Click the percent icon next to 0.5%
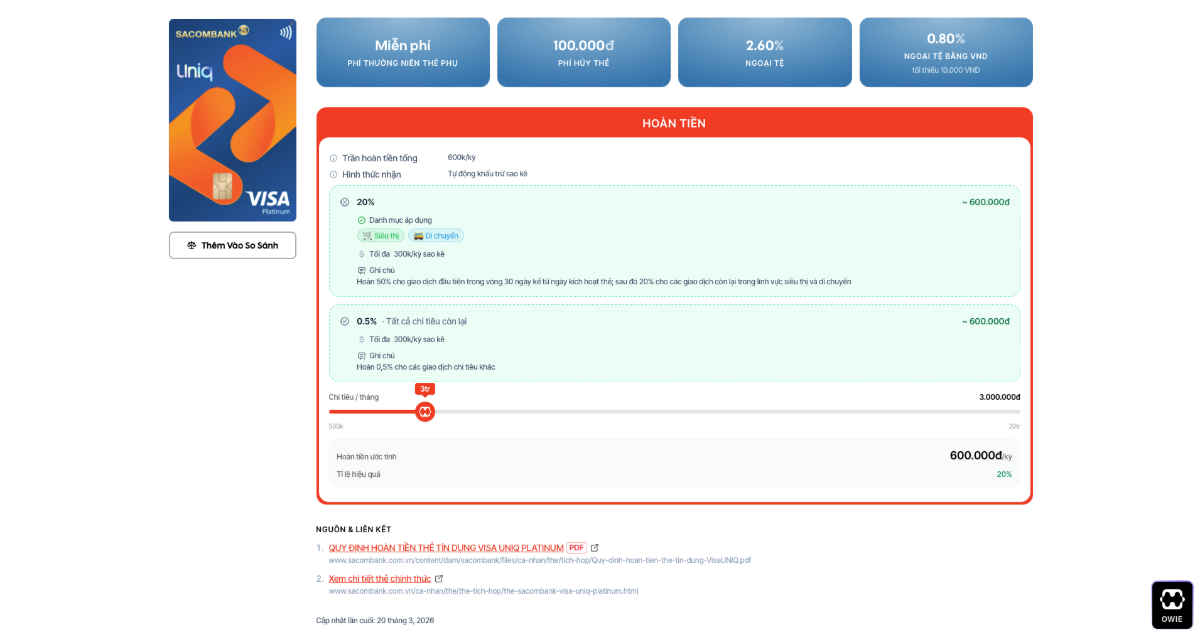 coord(345,321)
